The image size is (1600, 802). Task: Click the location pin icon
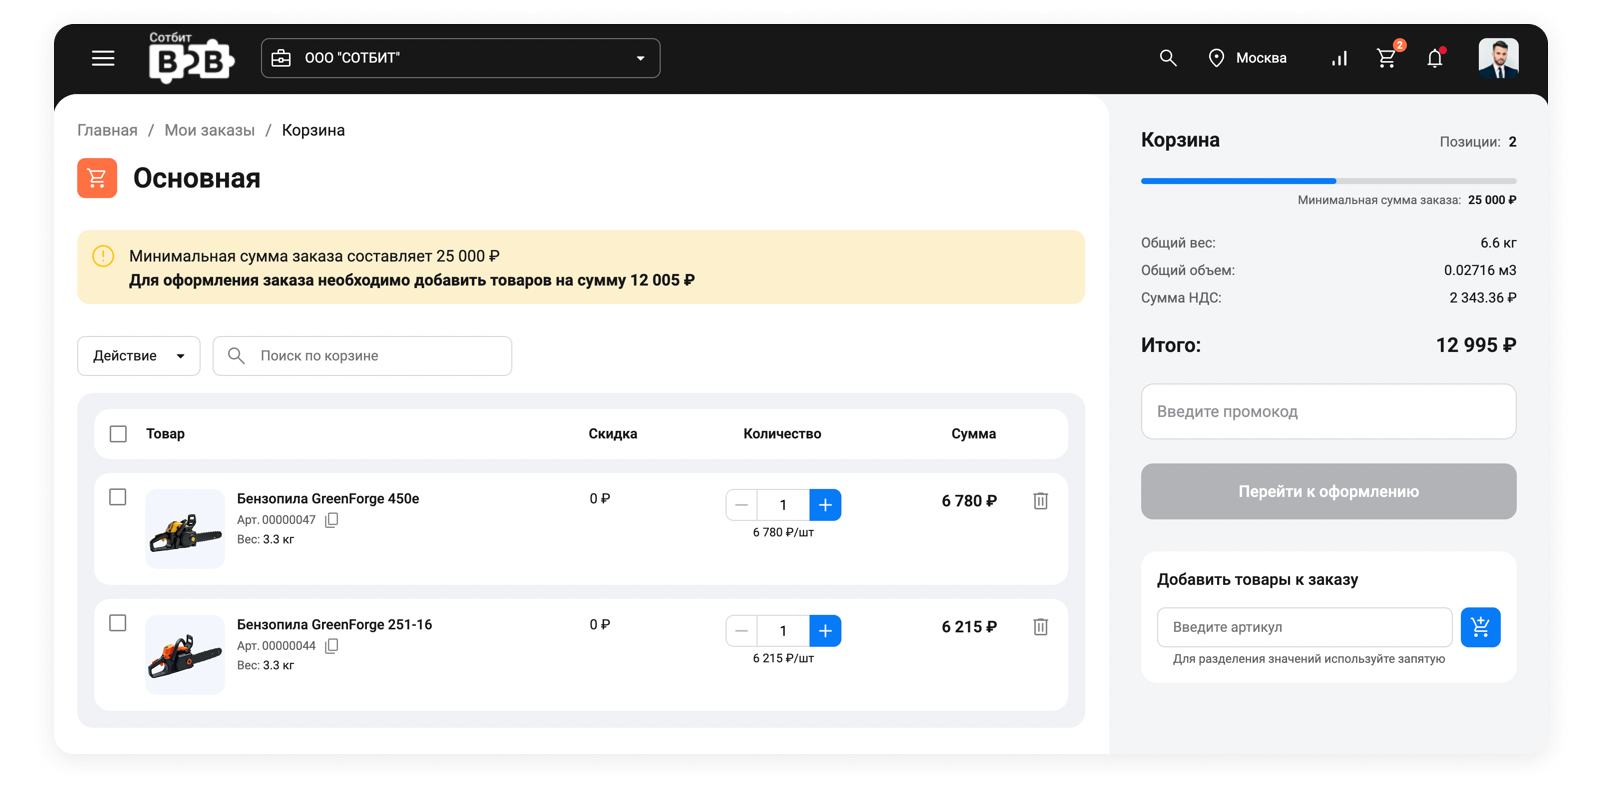tap(1216, 58)
